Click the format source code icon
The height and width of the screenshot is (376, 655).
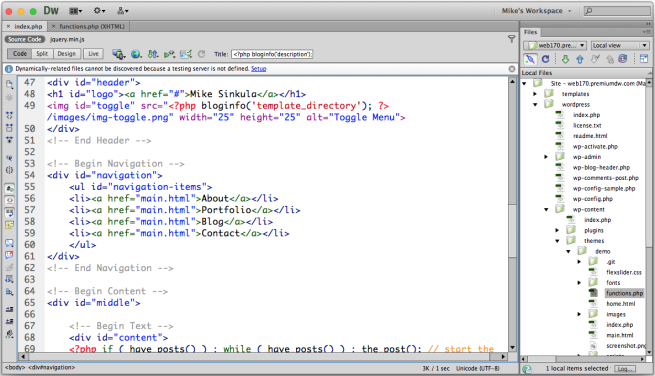click(x=9, y=334)
